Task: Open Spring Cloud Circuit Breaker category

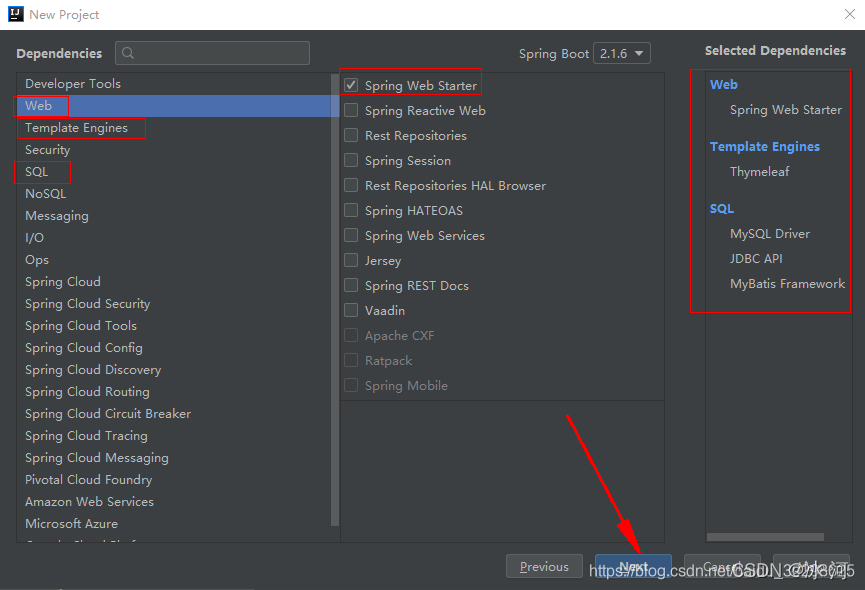Action: pos(174,414)
